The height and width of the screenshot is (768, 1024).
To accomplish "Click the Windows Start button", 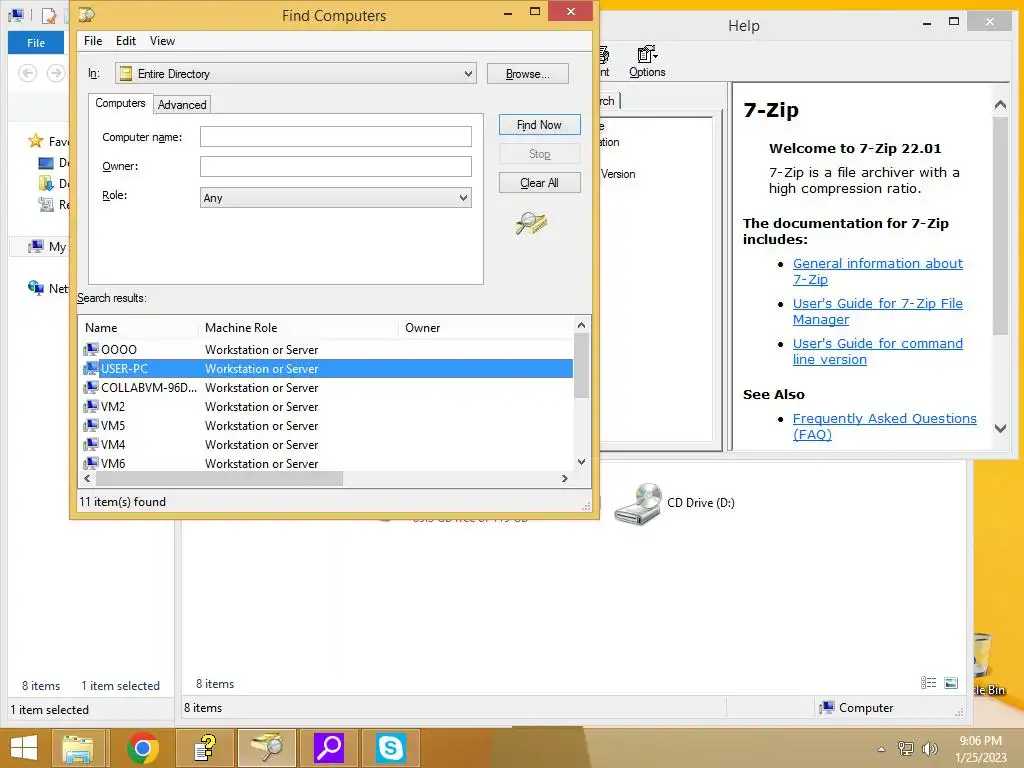I will [24, 748].
